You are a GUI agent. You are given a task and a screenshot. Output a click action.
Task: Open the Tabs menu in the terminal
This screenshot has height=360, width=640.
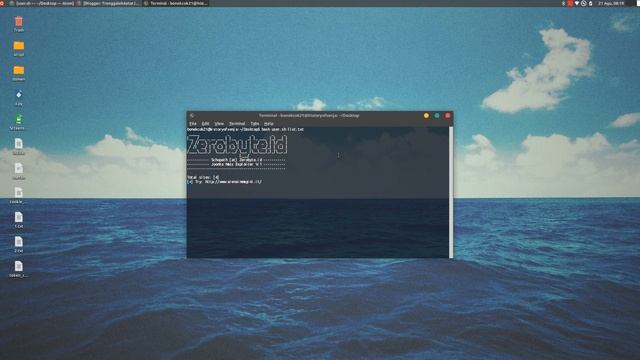[255, 123]
